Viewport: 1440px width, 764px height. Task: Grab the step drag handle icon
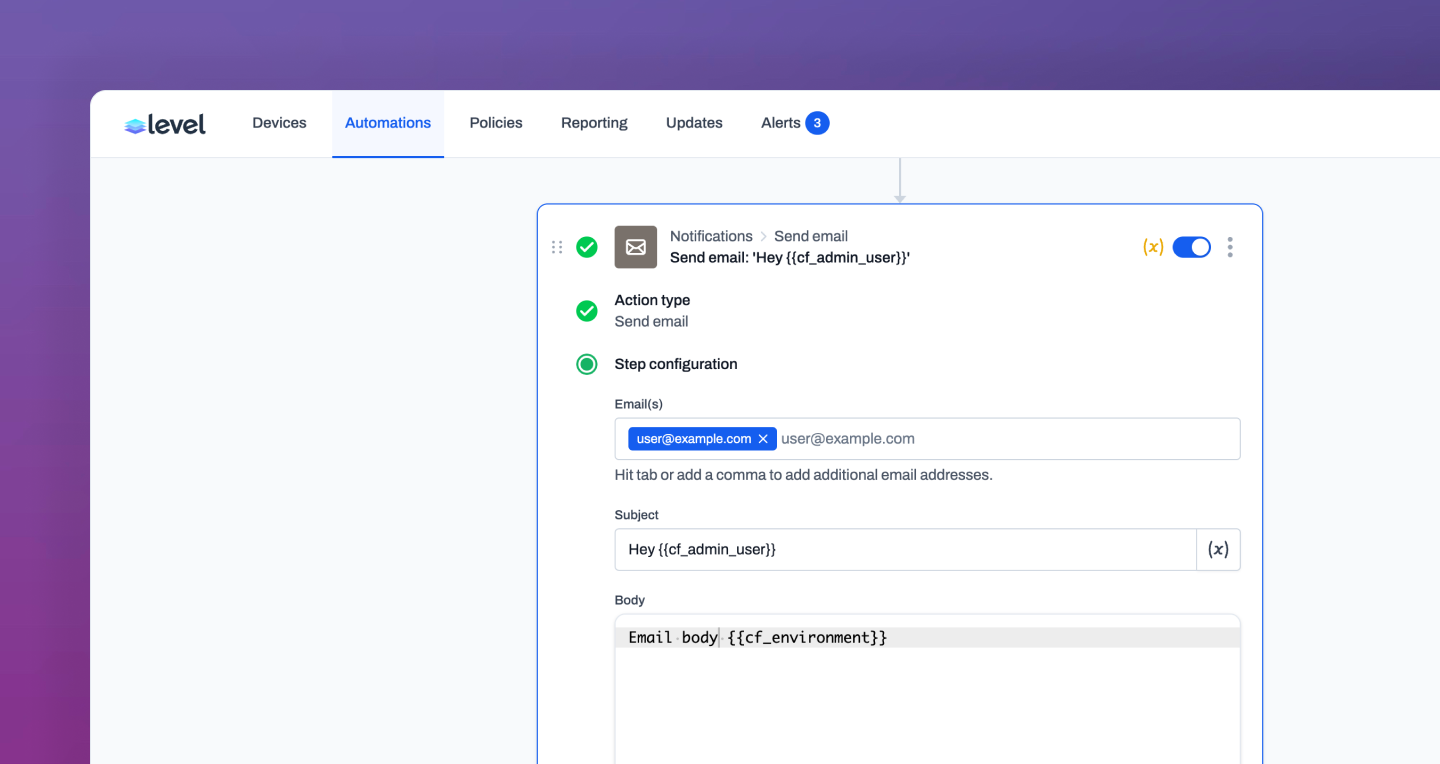[x=557, y=247]
